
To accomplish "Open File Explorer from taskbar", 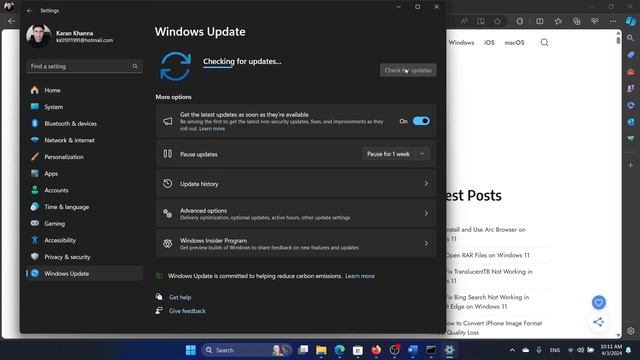I will [321, 350].
